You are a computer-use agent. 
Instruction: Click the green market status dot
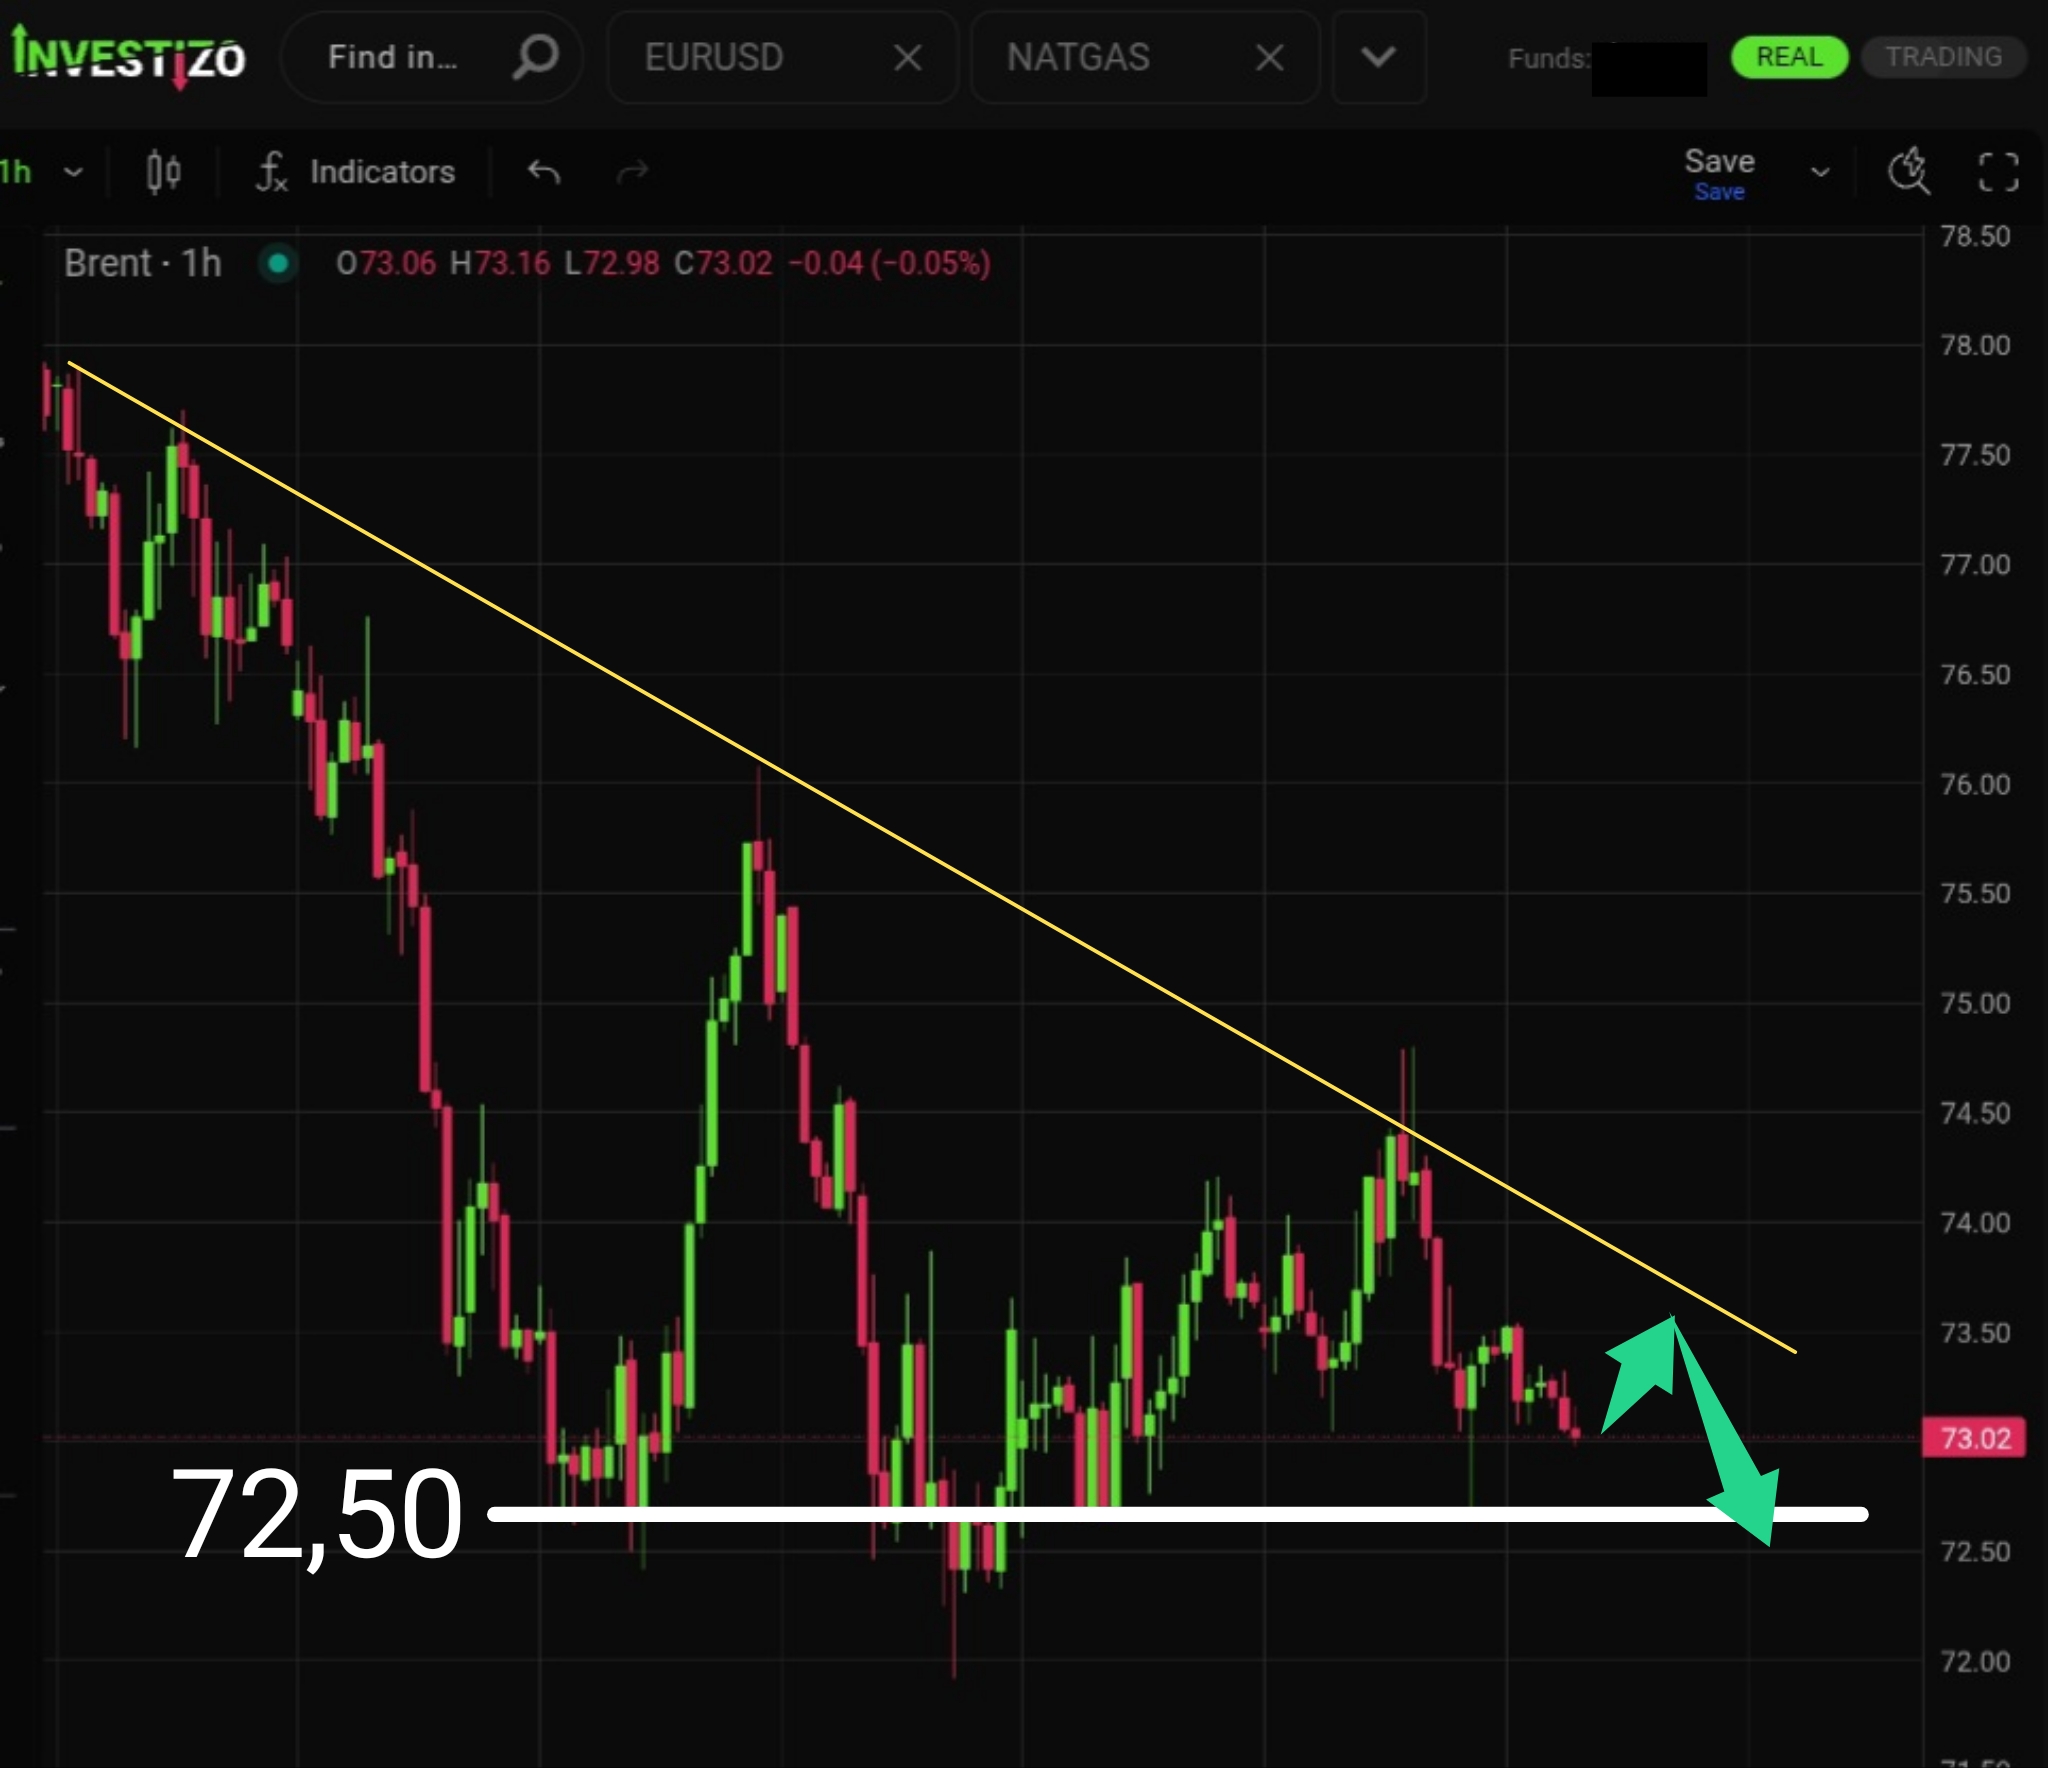point(278,263)
